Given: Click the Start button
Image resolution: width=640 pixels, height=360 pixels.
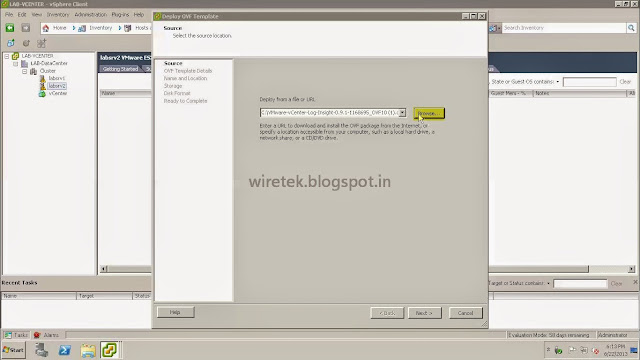Looking at the screenshot, I should 13,350.
